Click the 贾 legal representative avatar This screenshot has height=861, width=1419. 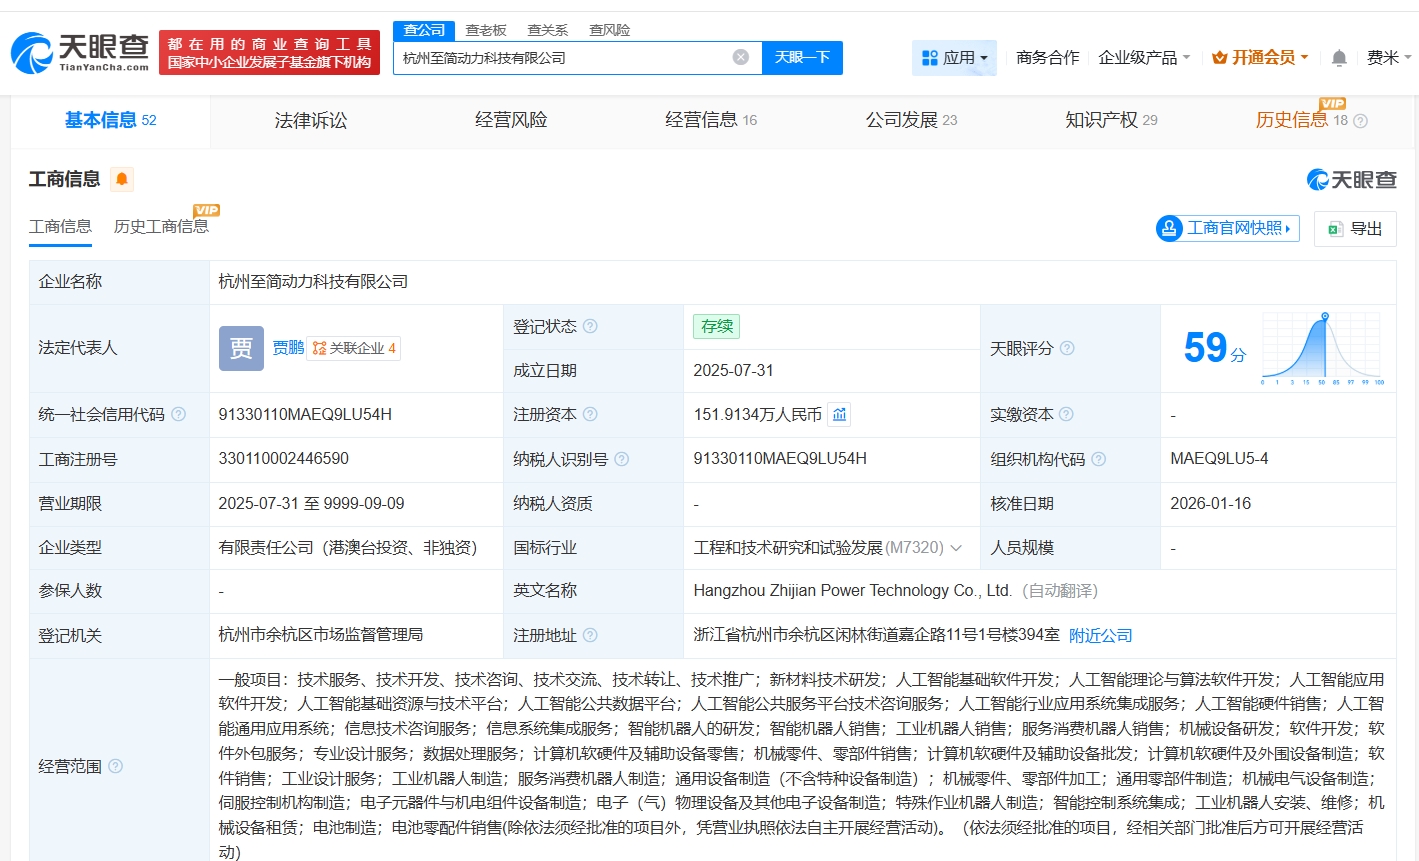click(241, 348)
